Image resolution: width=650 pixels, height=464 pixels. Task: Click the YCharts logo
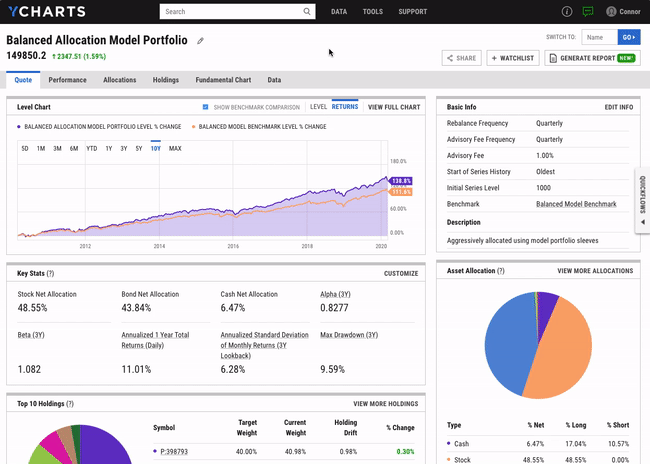pos(47,12)
